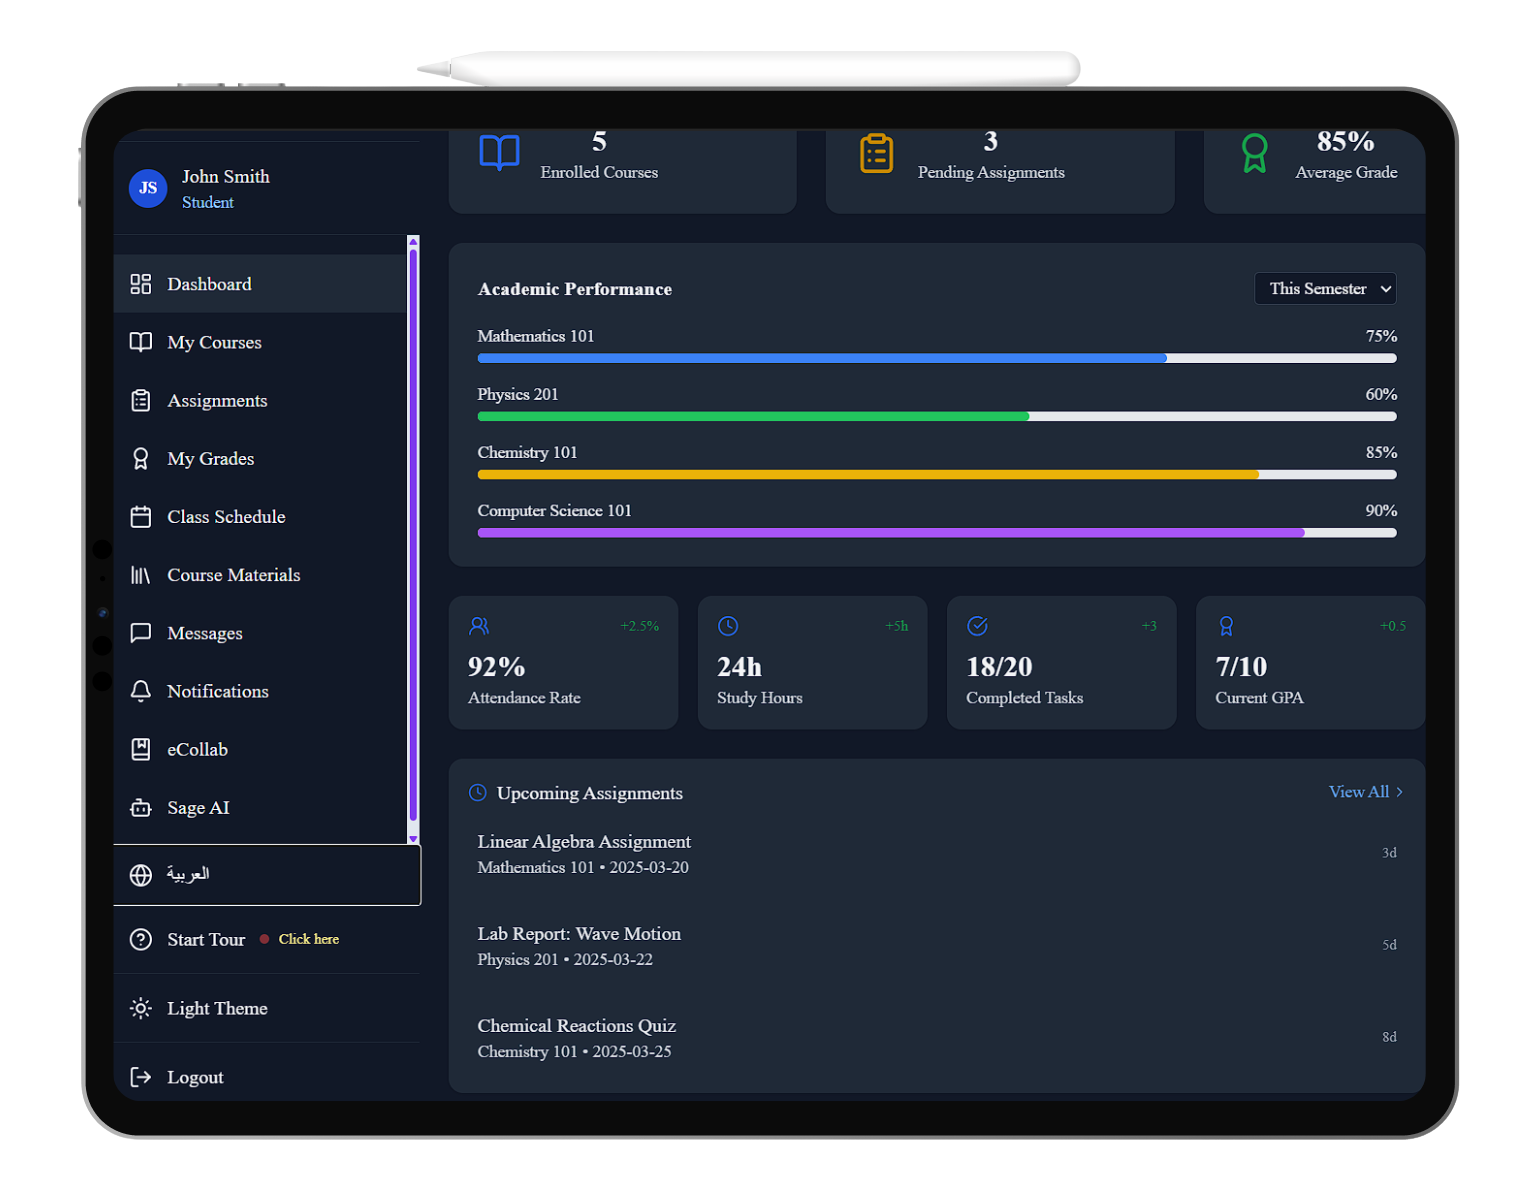Select the My Courses book icon

point(141,342)
